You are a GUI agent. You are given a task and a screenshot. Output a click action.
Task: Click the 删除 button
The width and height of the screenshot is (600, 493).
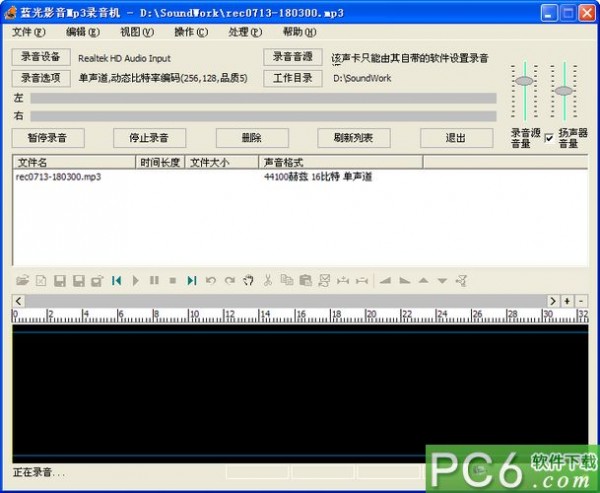252,138
